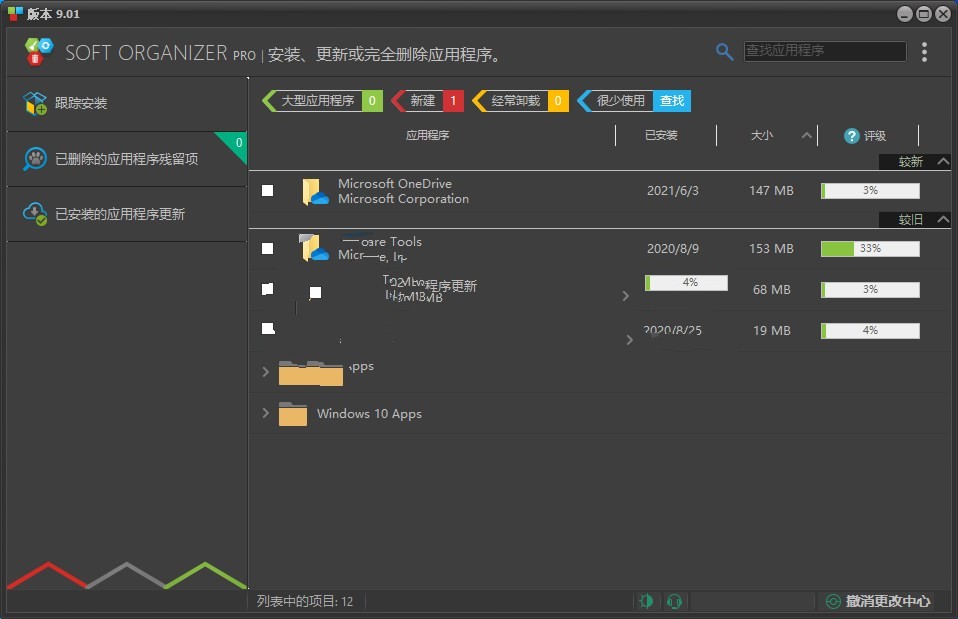The image size is (958, 619).
Task: Expand the Windows 10 Apps folder
Action: (x=265, y=413)
